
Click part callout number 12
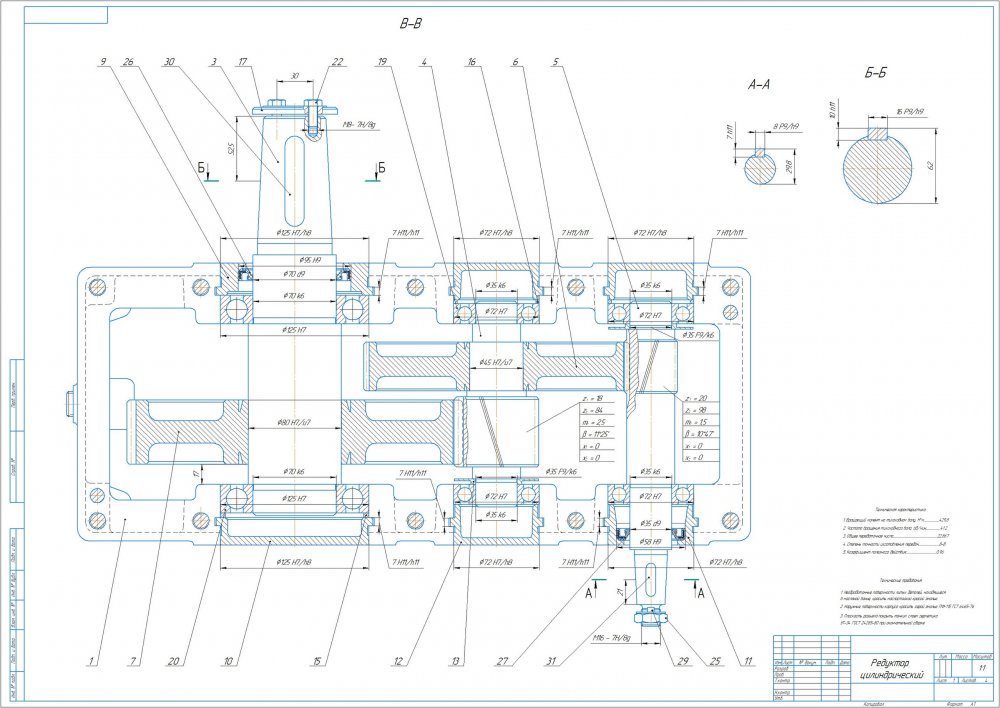398,661
